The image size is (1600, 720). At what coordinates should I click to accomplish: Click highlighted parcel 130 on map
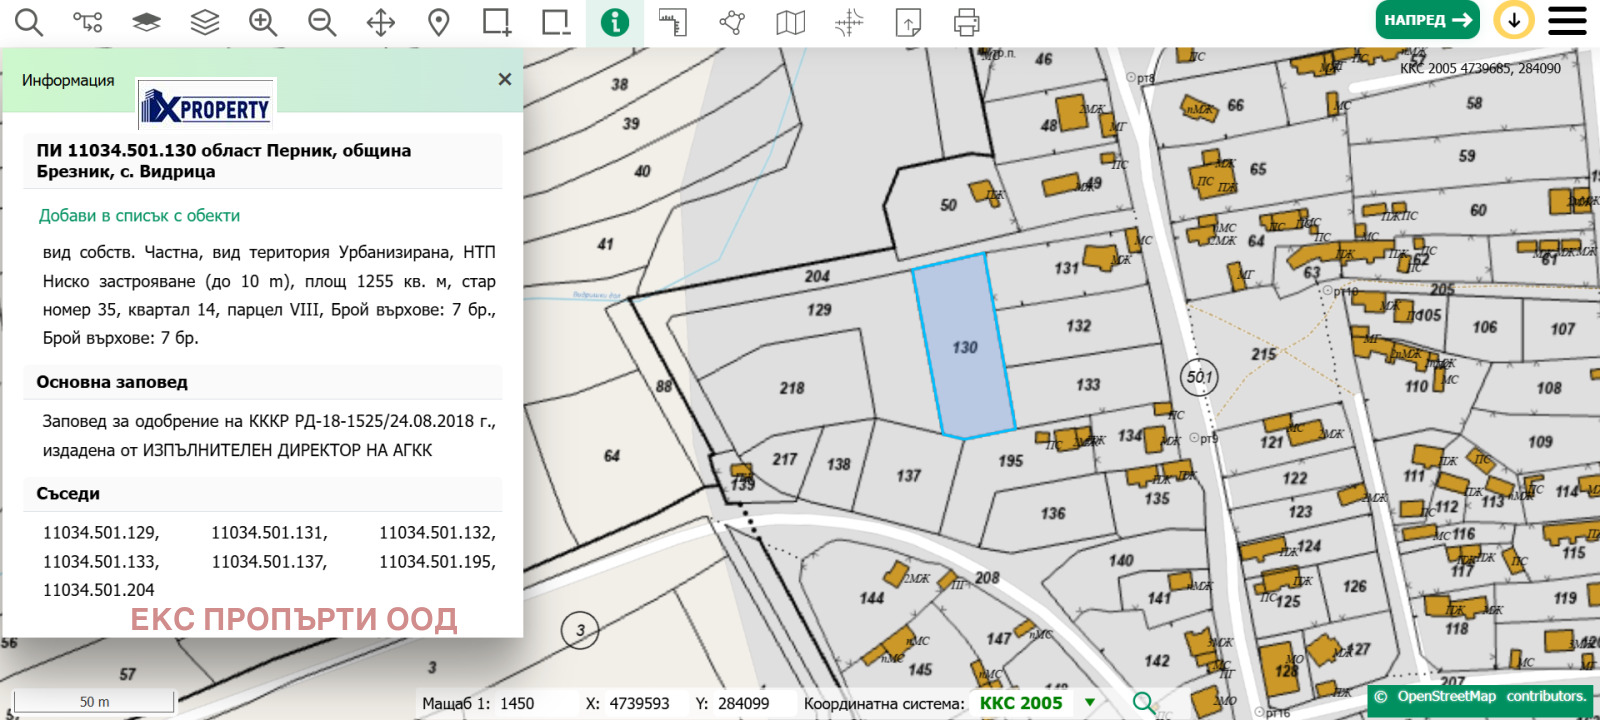click(964, 347)
